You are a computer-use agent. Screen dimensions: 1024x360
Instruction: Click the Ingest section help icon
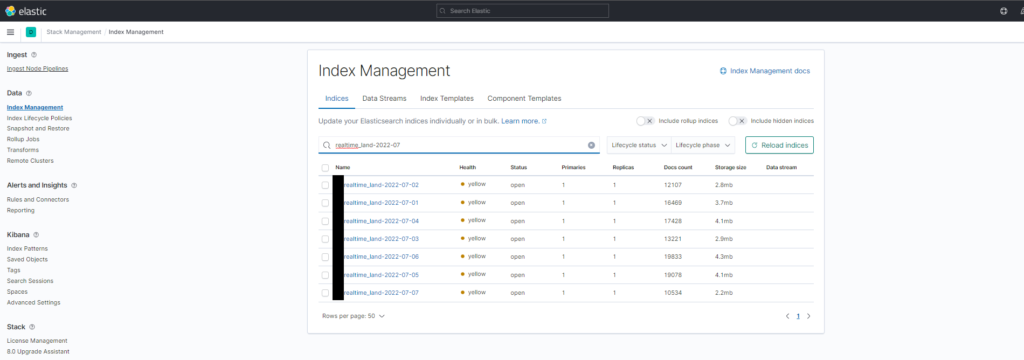(34, 55)
